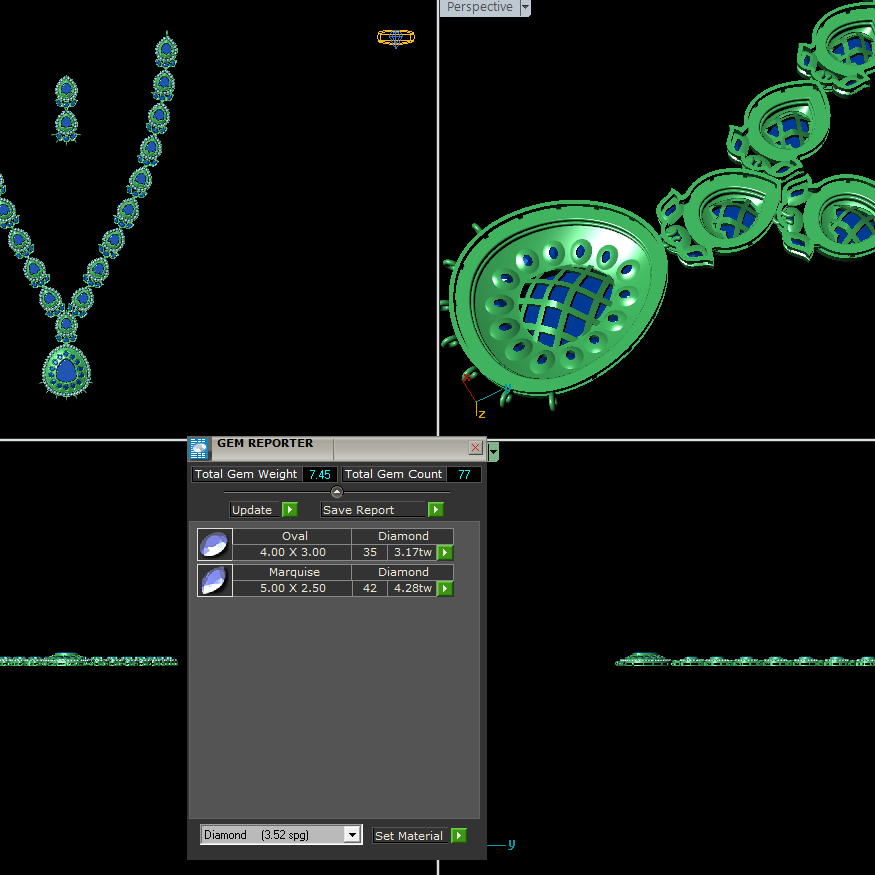Click the green arrow on the Oval 3.17tw row
The height and width of the screenshot is (875, 875).
[444, 552]
